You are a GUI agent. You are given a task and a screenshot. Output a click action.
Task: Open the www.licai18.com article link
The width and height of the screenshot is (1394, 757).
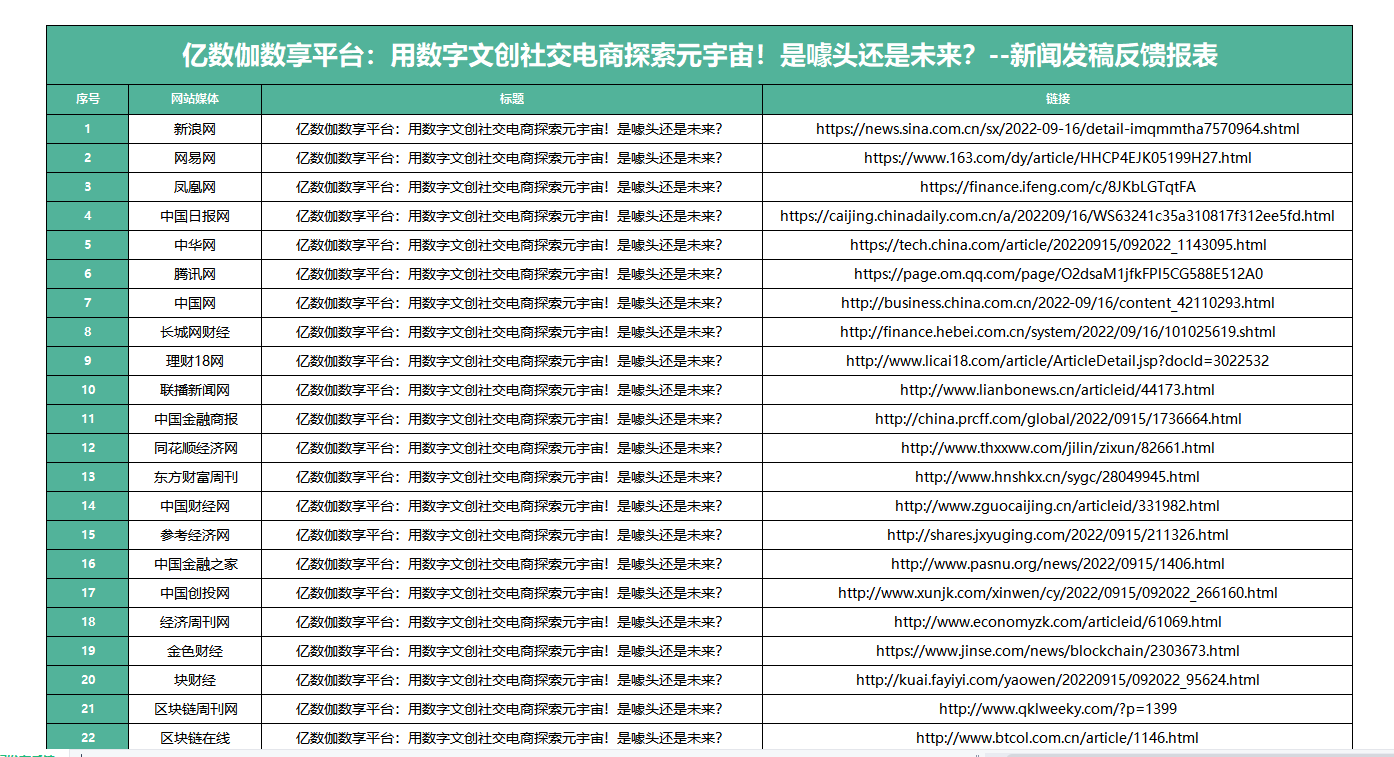1057,361
